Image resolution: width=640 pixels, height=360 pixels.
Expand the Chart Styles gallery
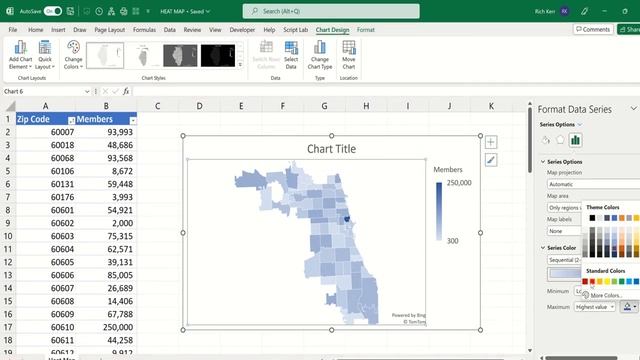[240, 64]
